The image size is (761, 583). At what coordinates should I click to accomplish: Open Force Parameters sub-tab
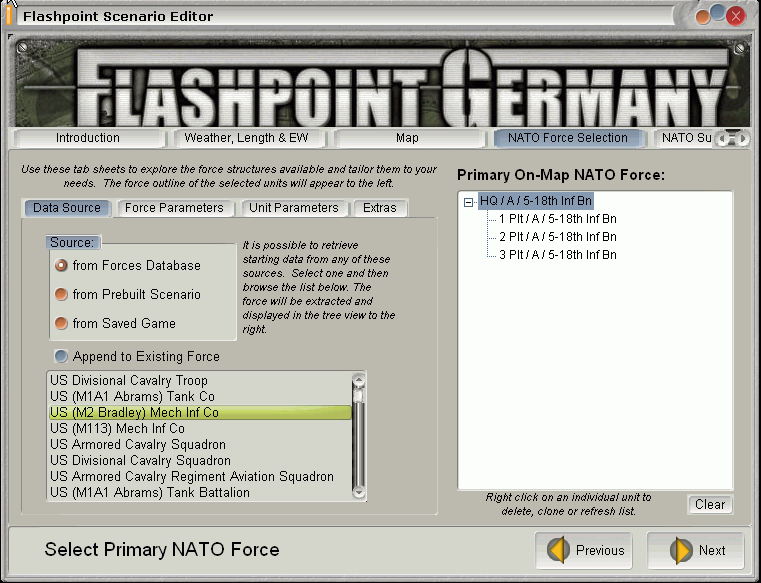pos(174,208)
